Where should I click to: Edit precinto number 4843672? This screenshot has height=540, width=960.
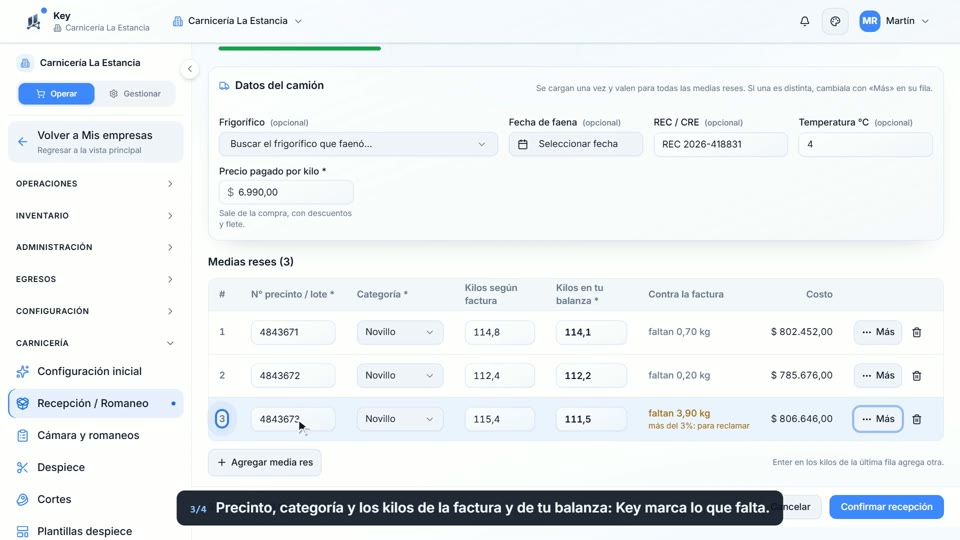click(x=293, y=375)
